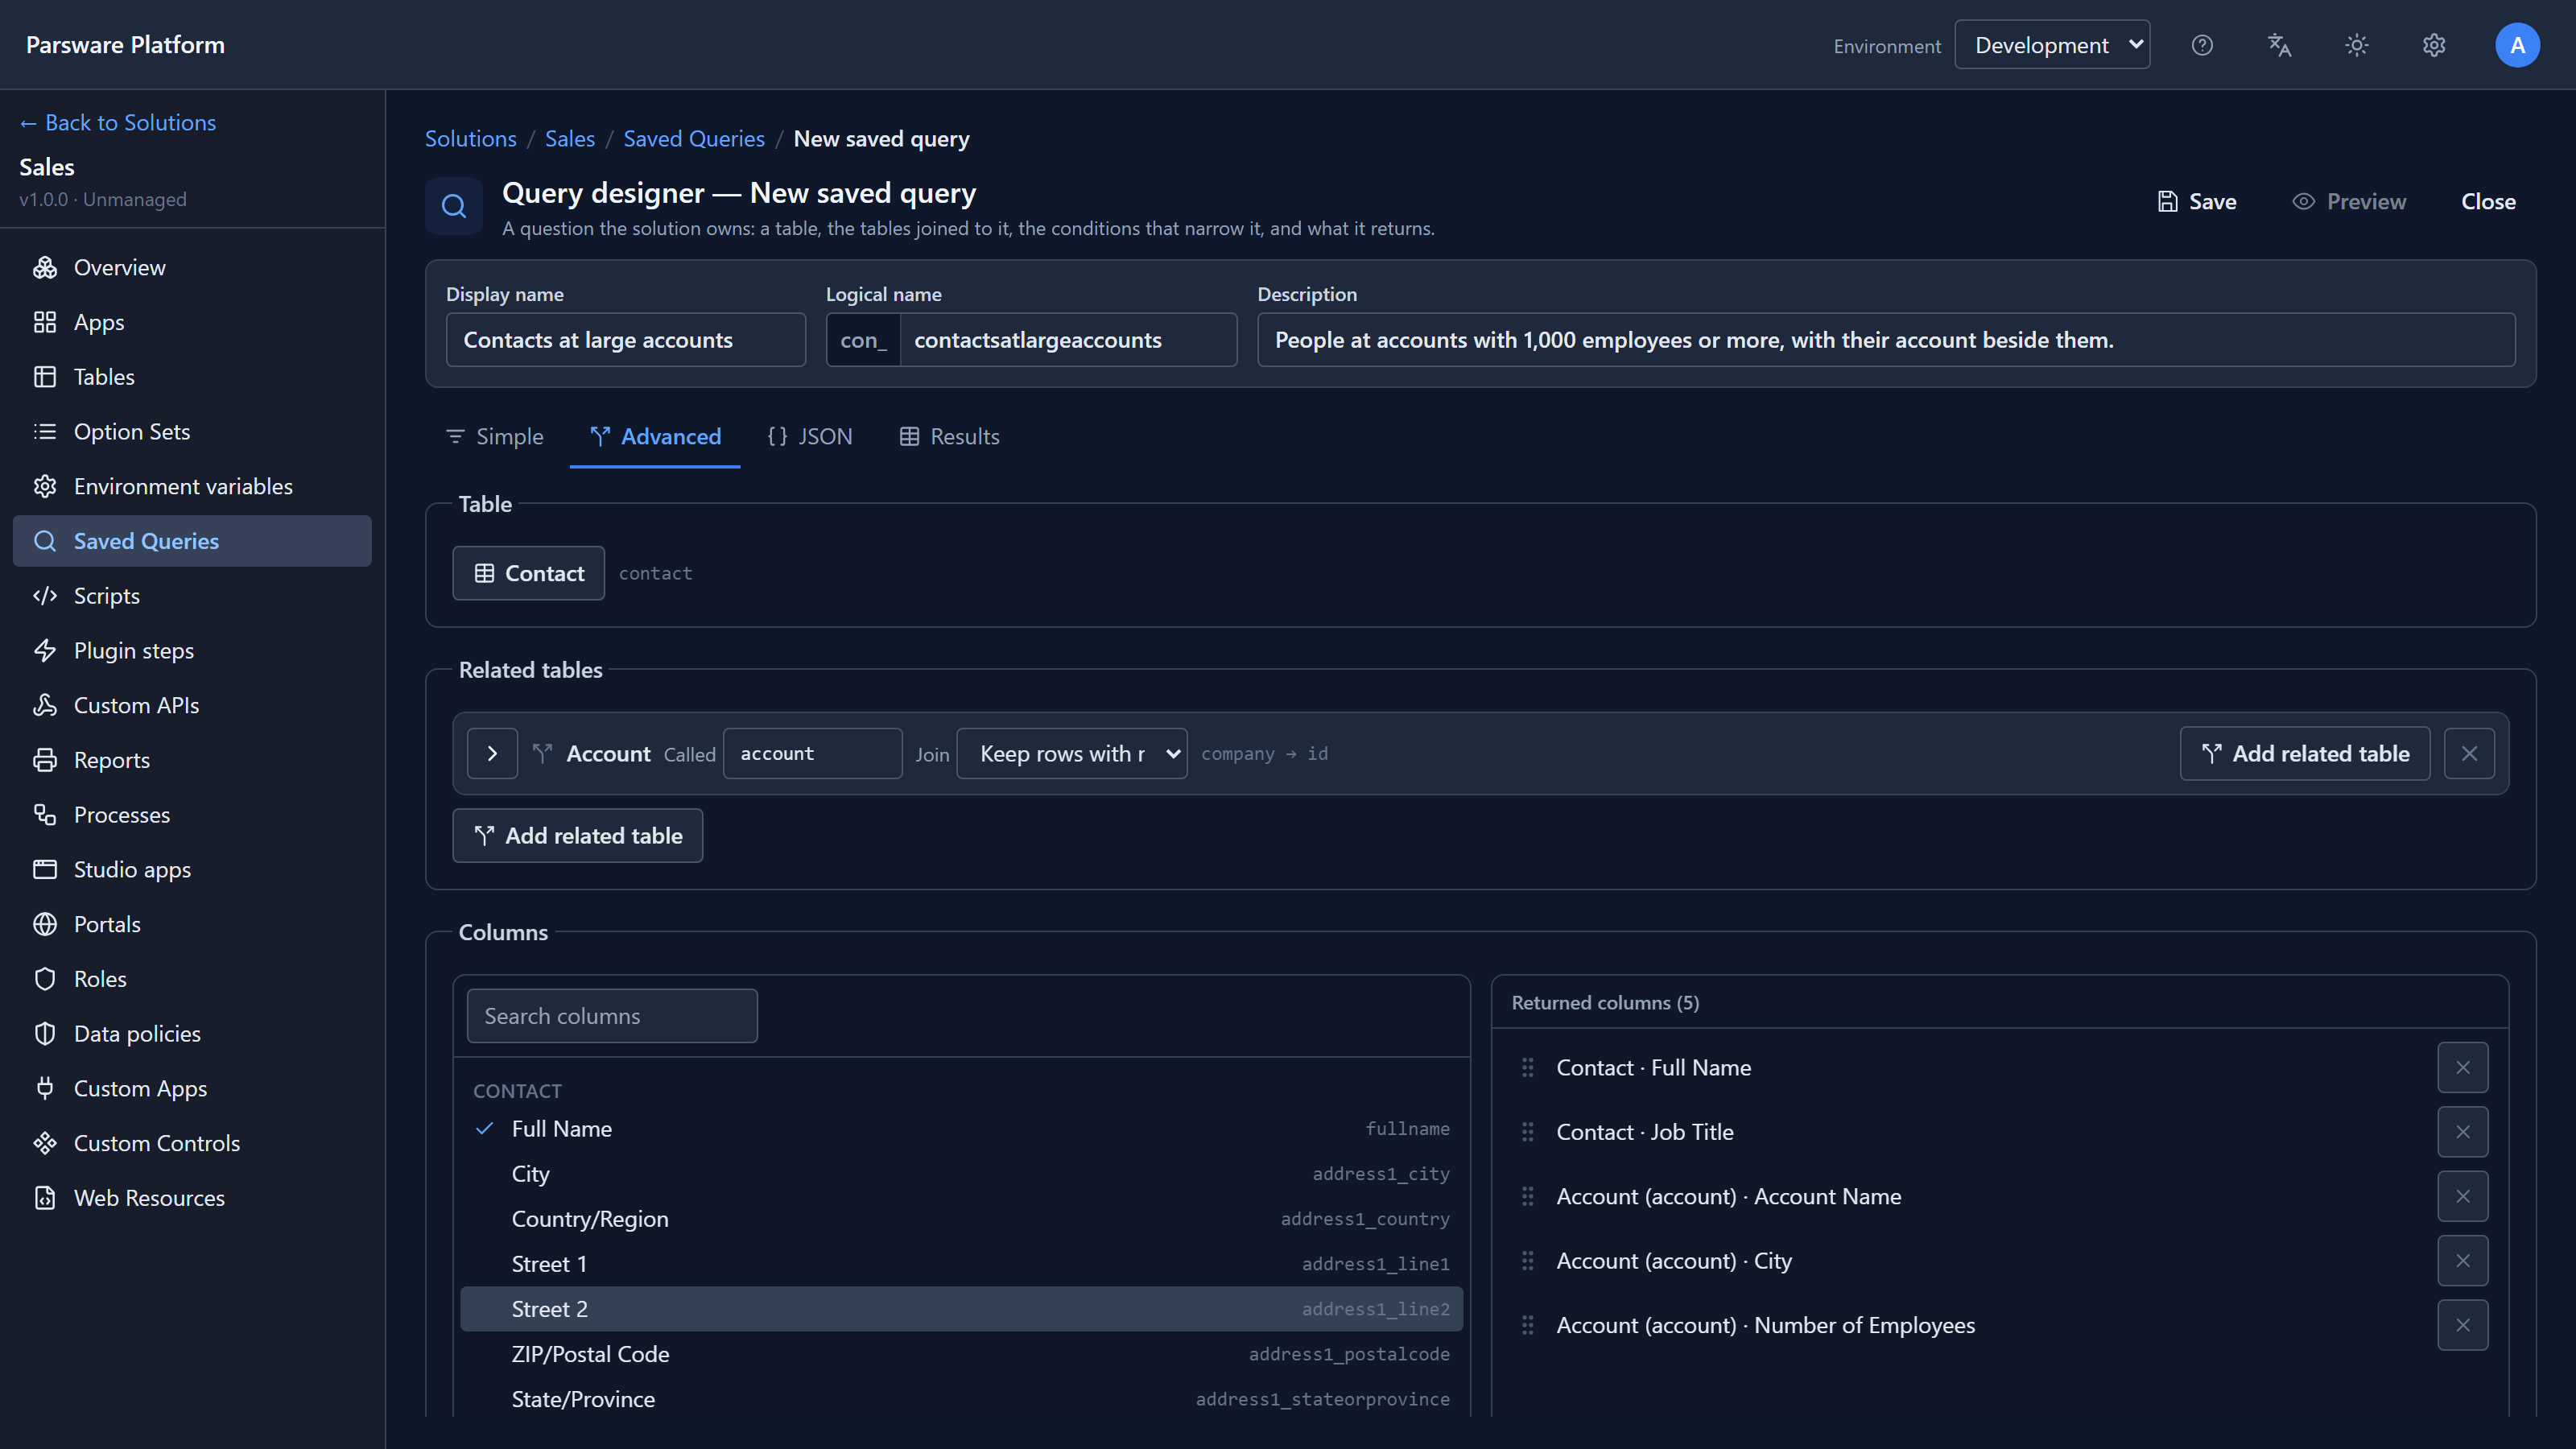Focus the Search columns field
Image resolution: width=2576 pixels, height=1449 pixels.
(x=612, y=1016)
